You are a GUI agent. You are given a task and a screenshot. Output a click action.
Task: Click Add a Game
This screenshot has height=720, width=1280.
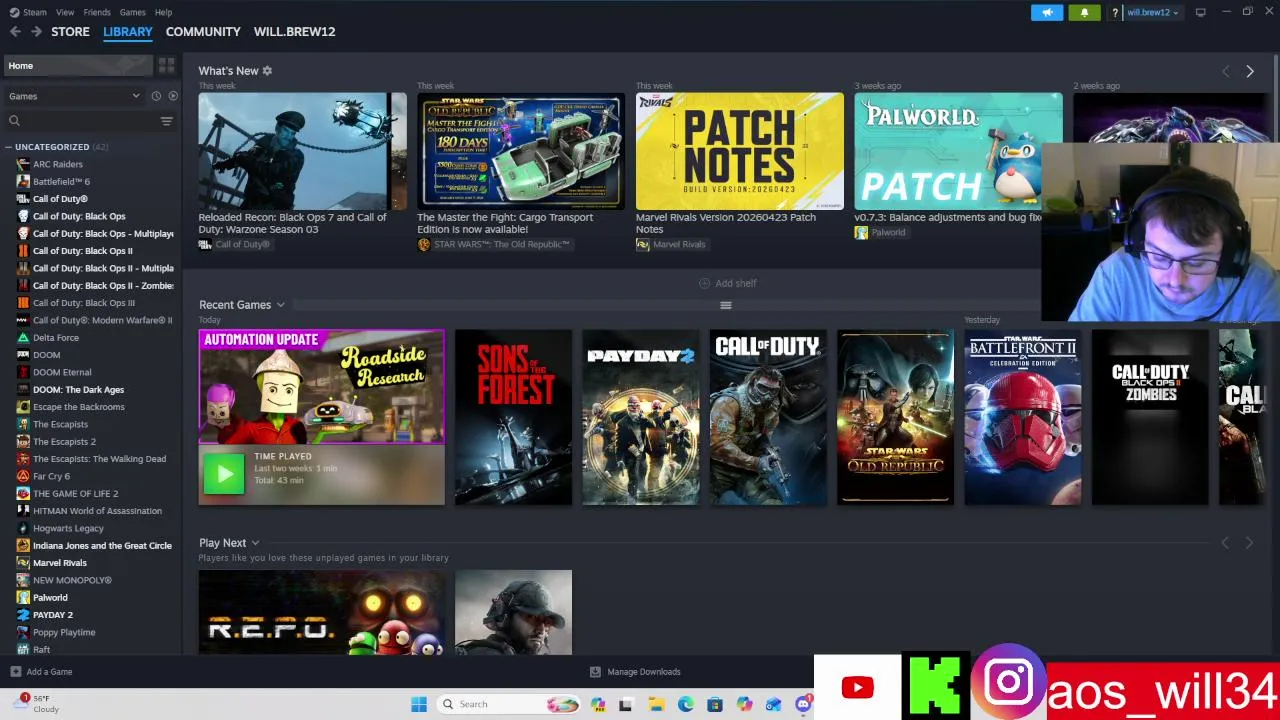click(x=41, y=672)
